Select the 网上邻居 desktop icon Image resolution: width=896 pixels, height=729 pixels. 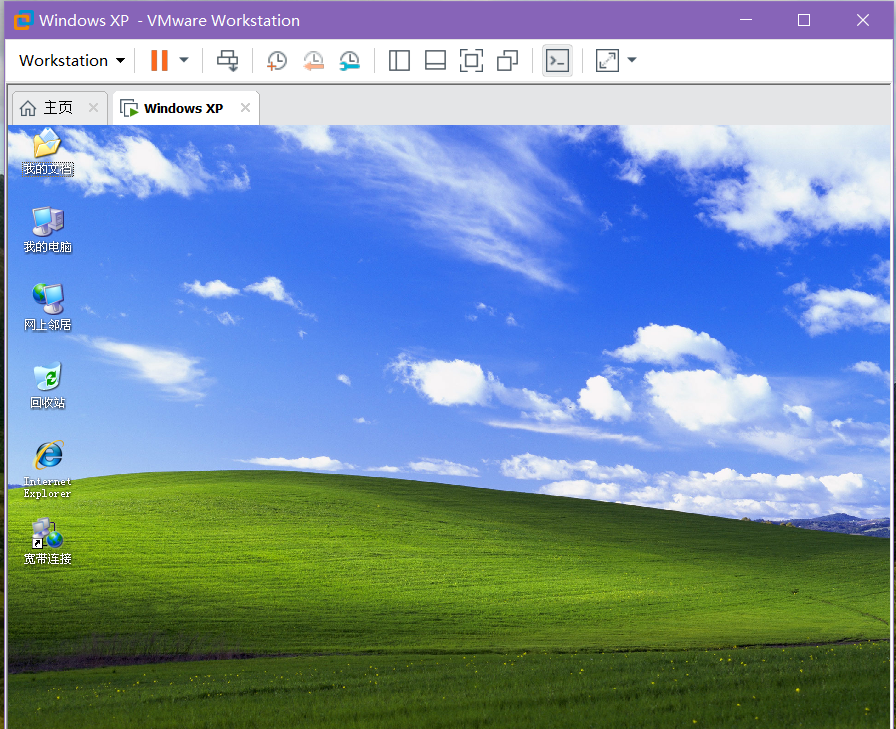(47, 308)
